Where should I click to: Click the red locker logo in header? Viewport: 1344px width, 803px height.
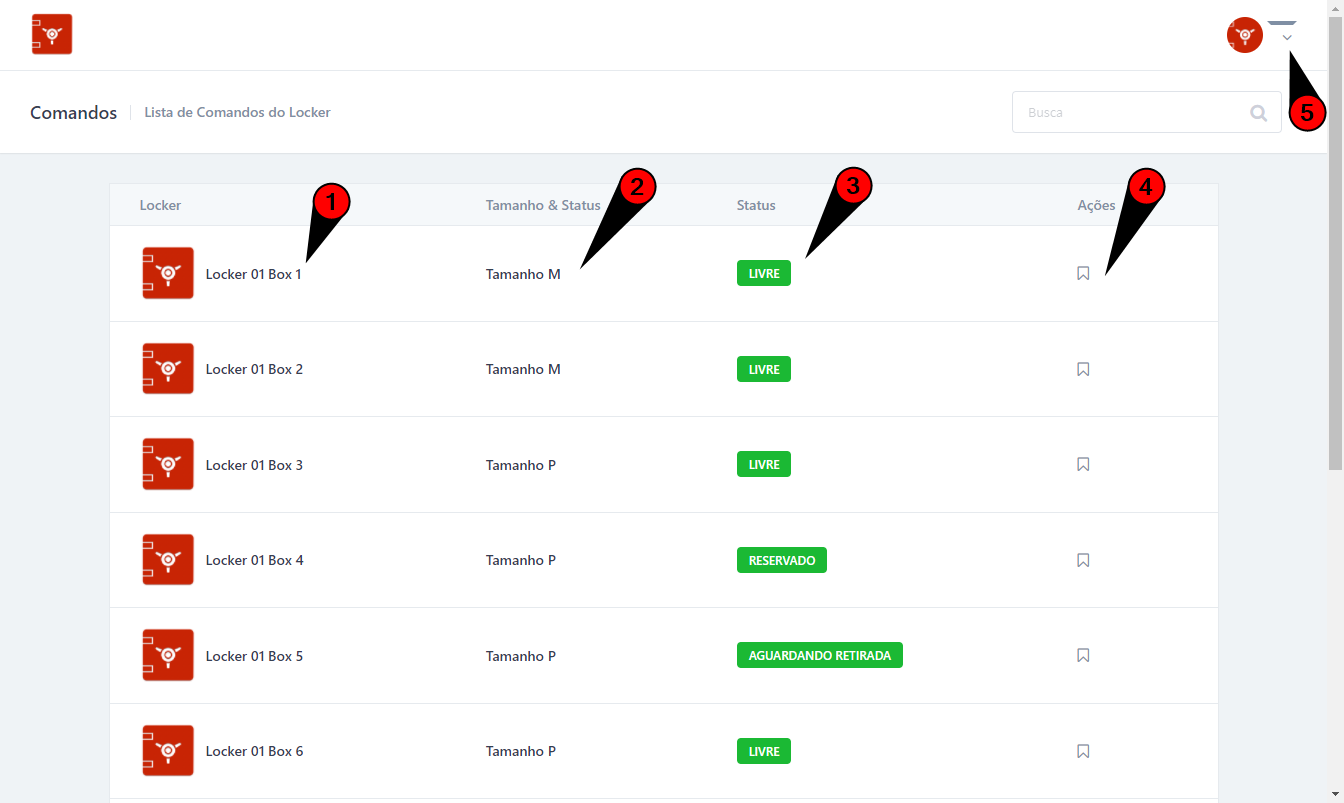click(x=52, y=34)
